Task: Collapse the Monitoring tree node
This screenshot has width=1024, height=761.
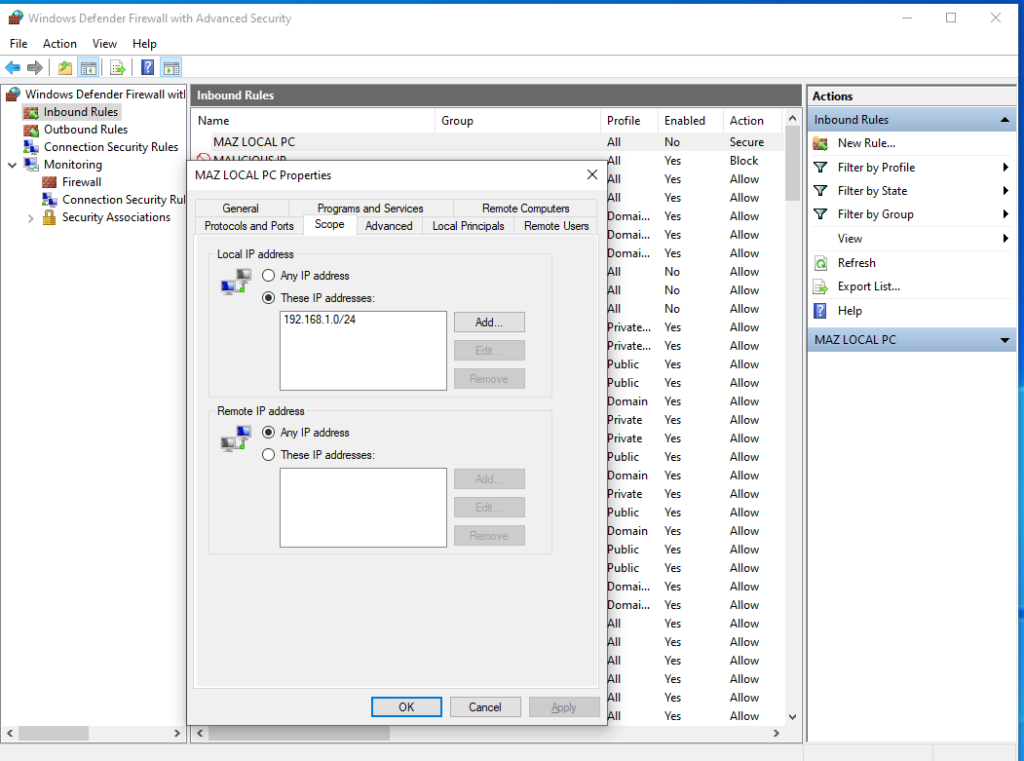Action: click(x=12, y=165)
